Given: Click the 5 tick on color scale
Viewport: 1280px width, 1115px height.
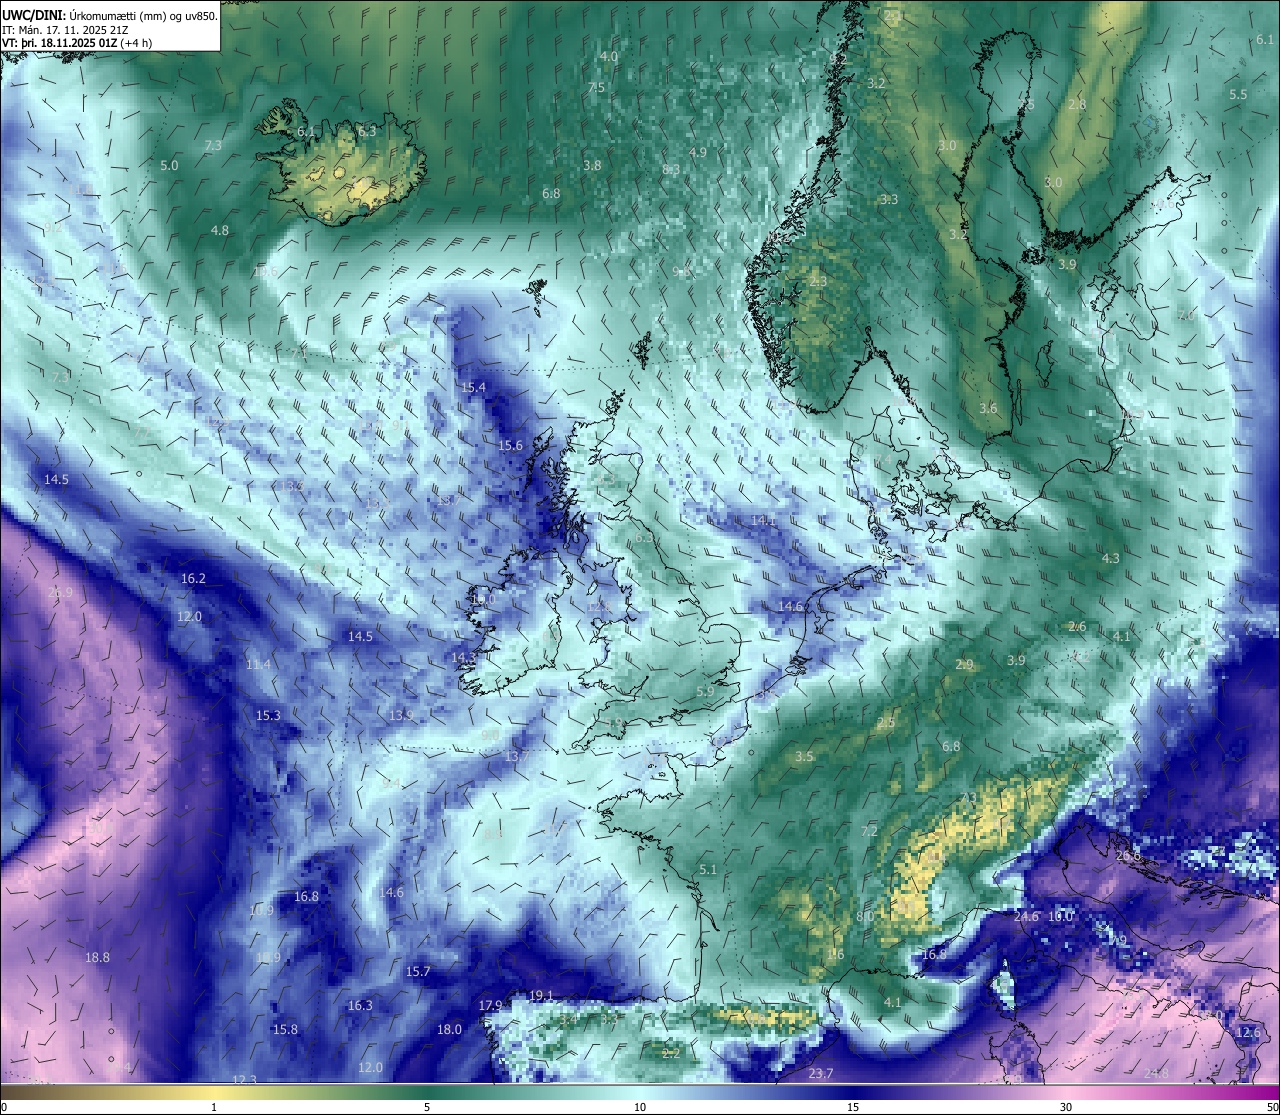Looking at the screenshot, I should pyautogui.click(x=427, y=1107).
